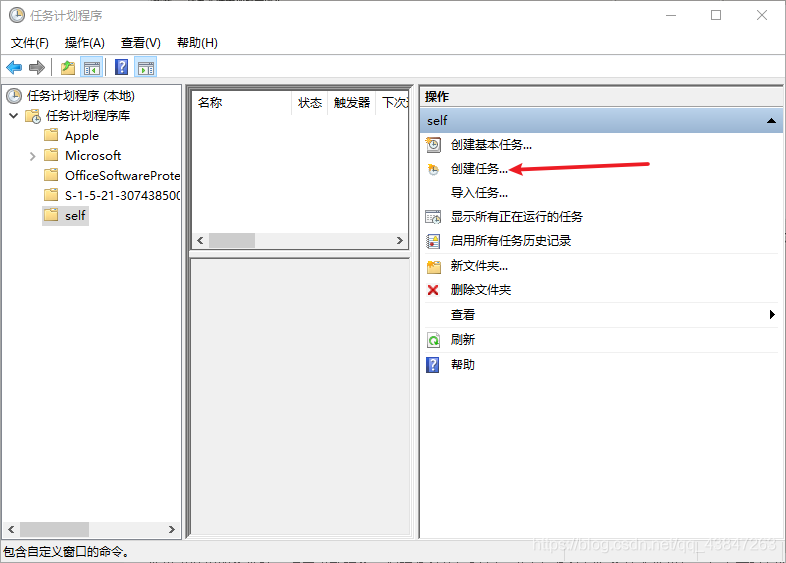The width and height of the screenshot is (786, 563).
Task: Click the 新文件夹 folder icon
Action: pyautogui.click(x=434, y=266)
